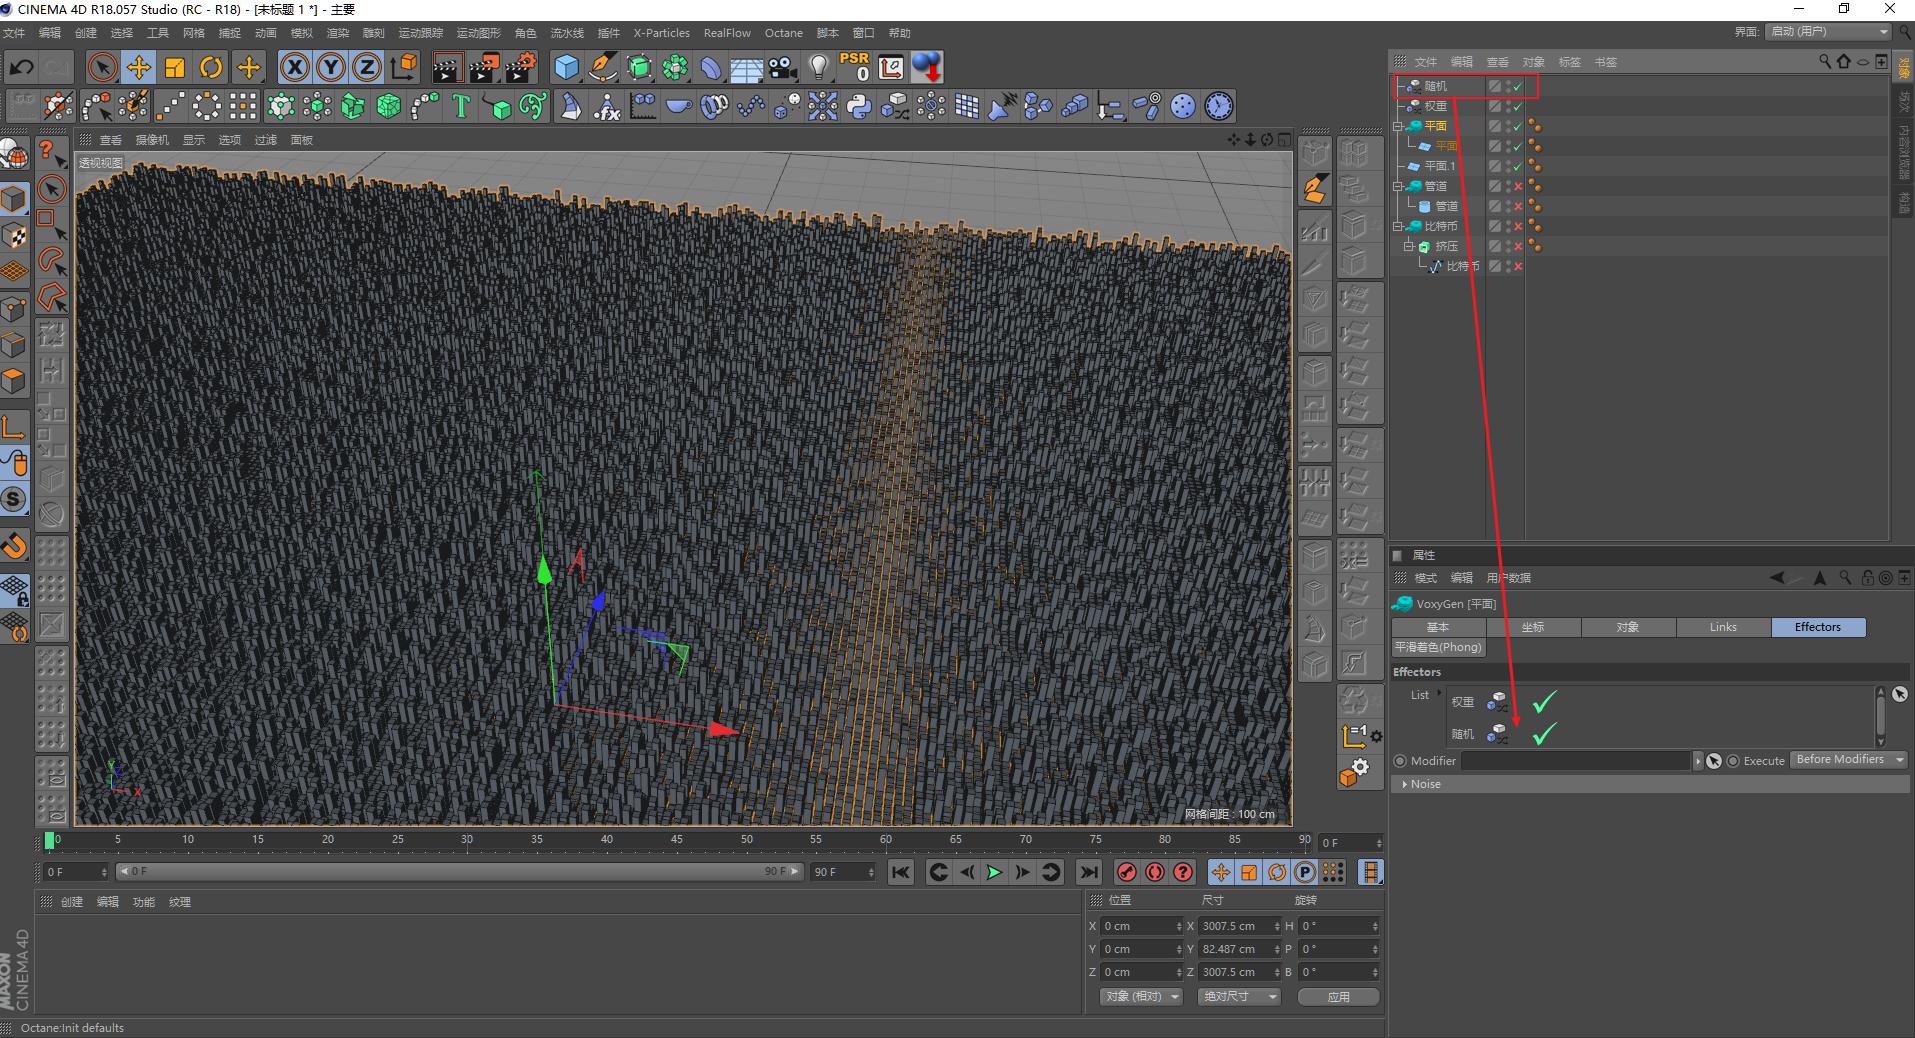
Task: Collapse the 比特币 tree node
Action: tap(1399, 226)
